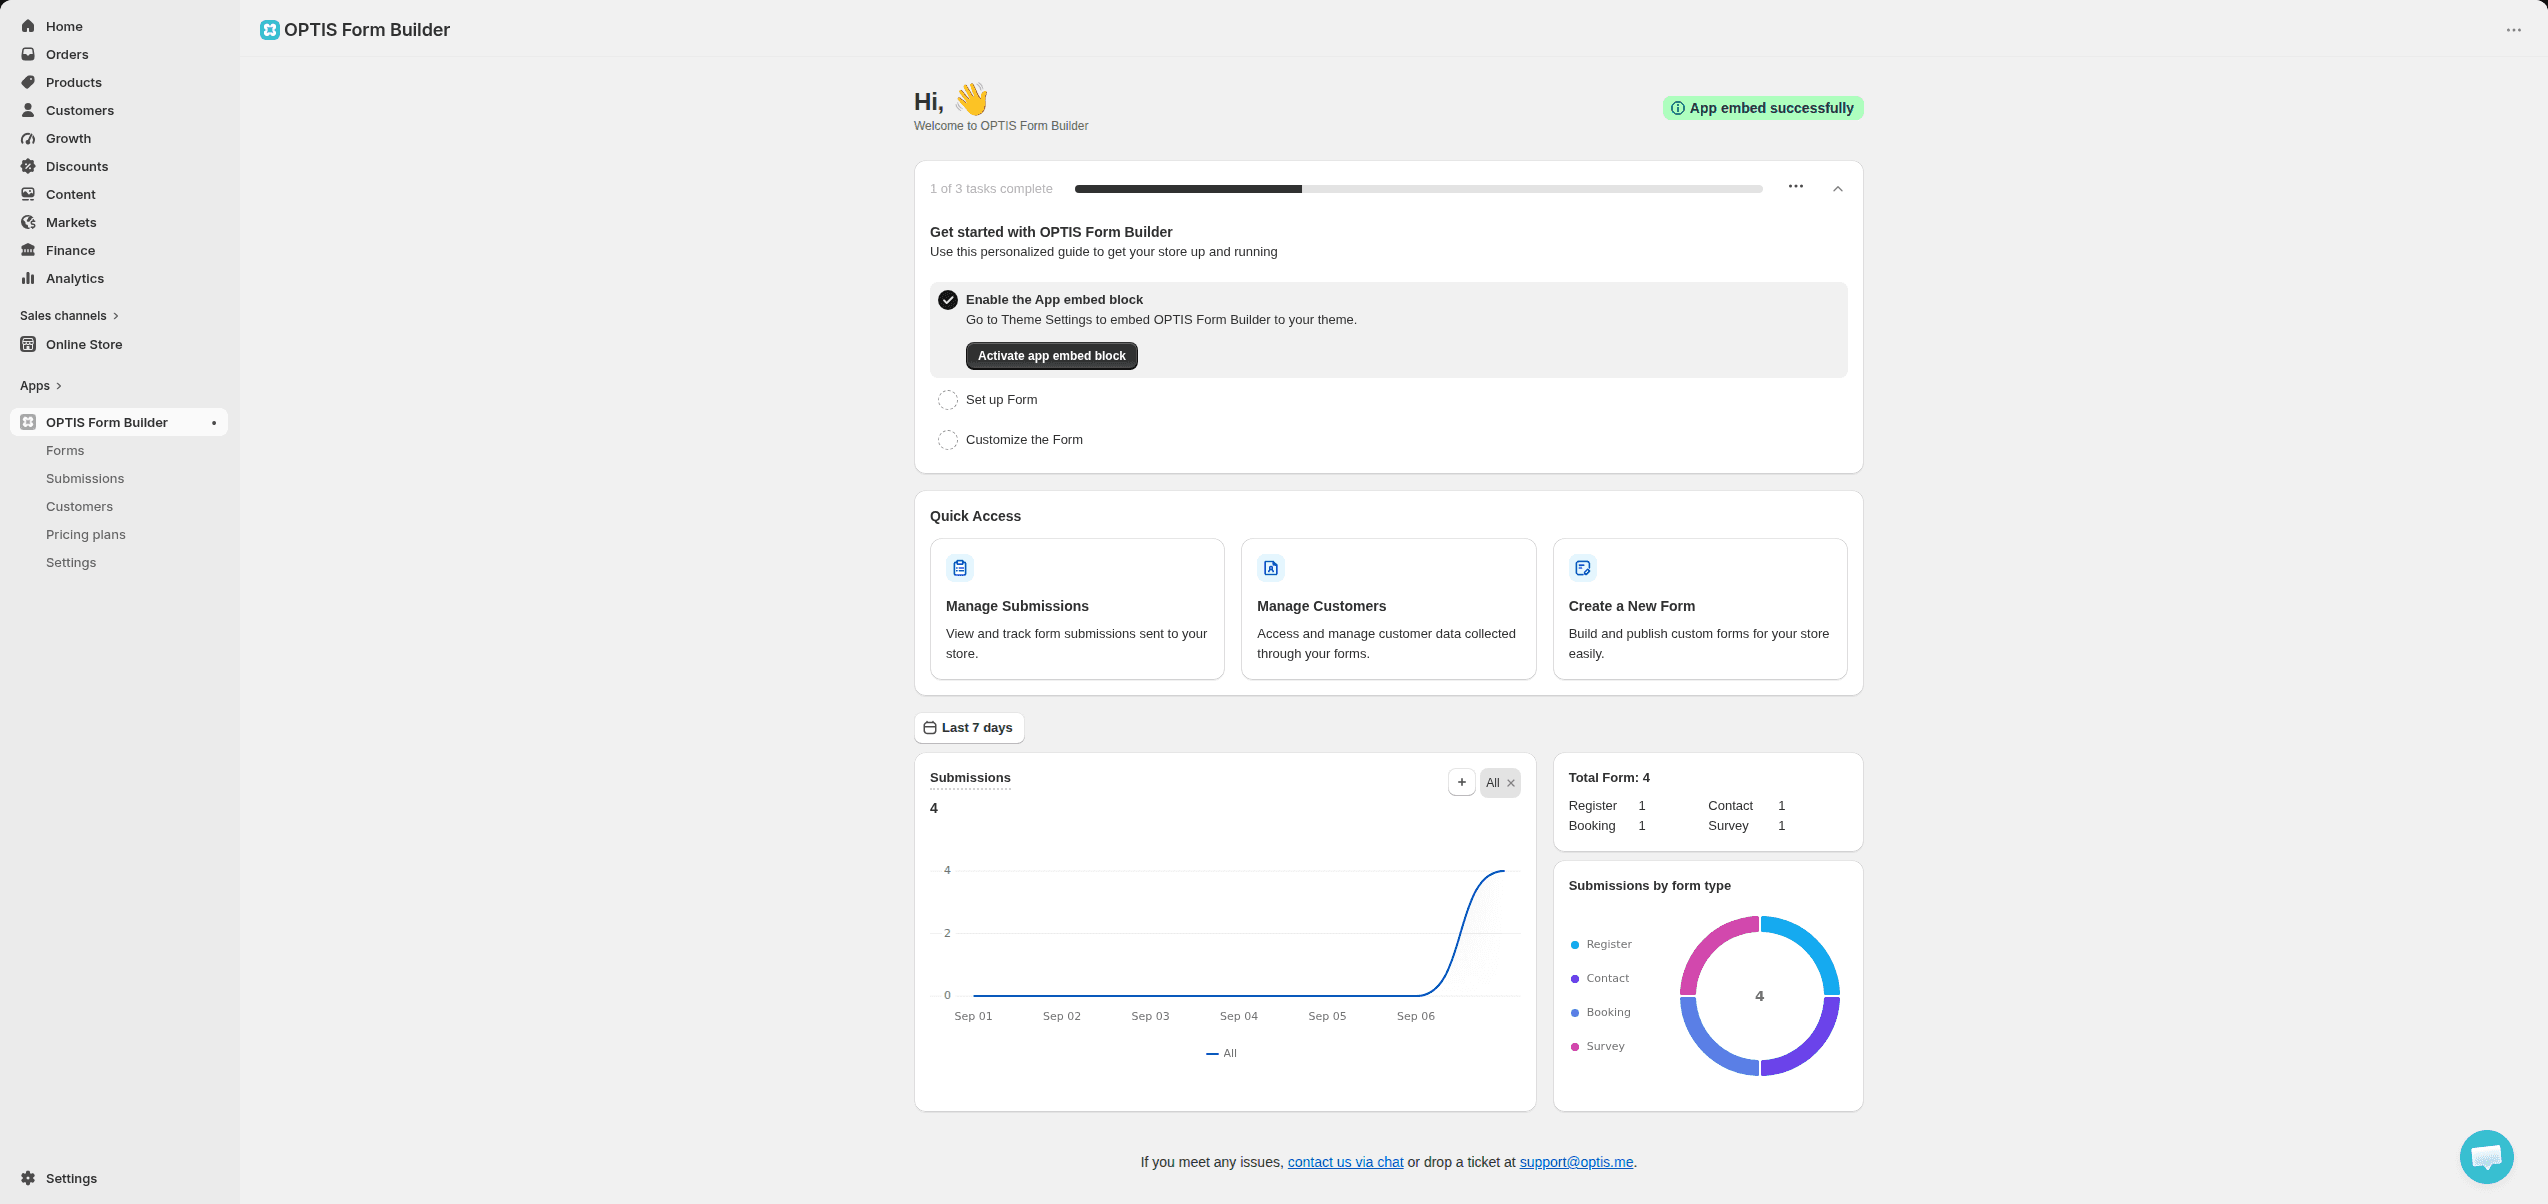The height and width of the screenshot is (1204, 2548).
Task: Click the "1 of 3 tasks complete" text
Action: point(991,189)
